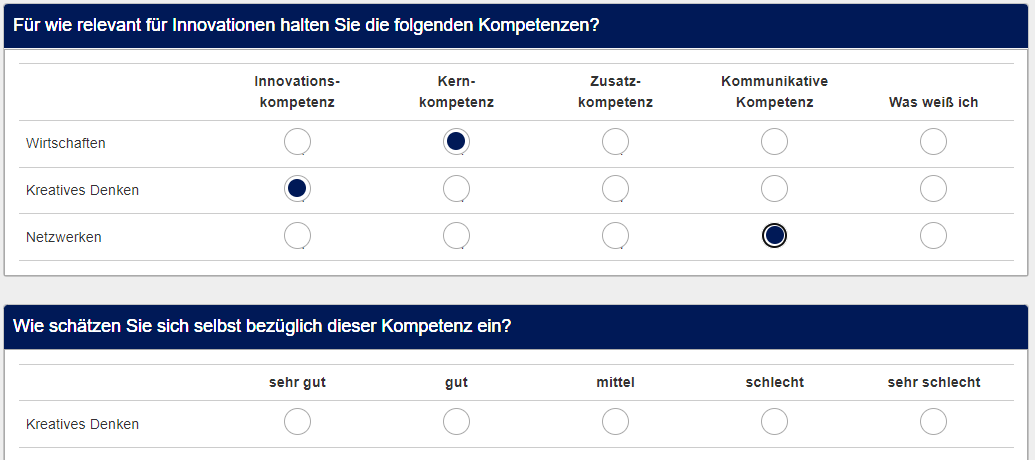Set Netzwerken to Zusatzkompetenz
Viewport: 1035px width, 460px height.
coord(615,235)
